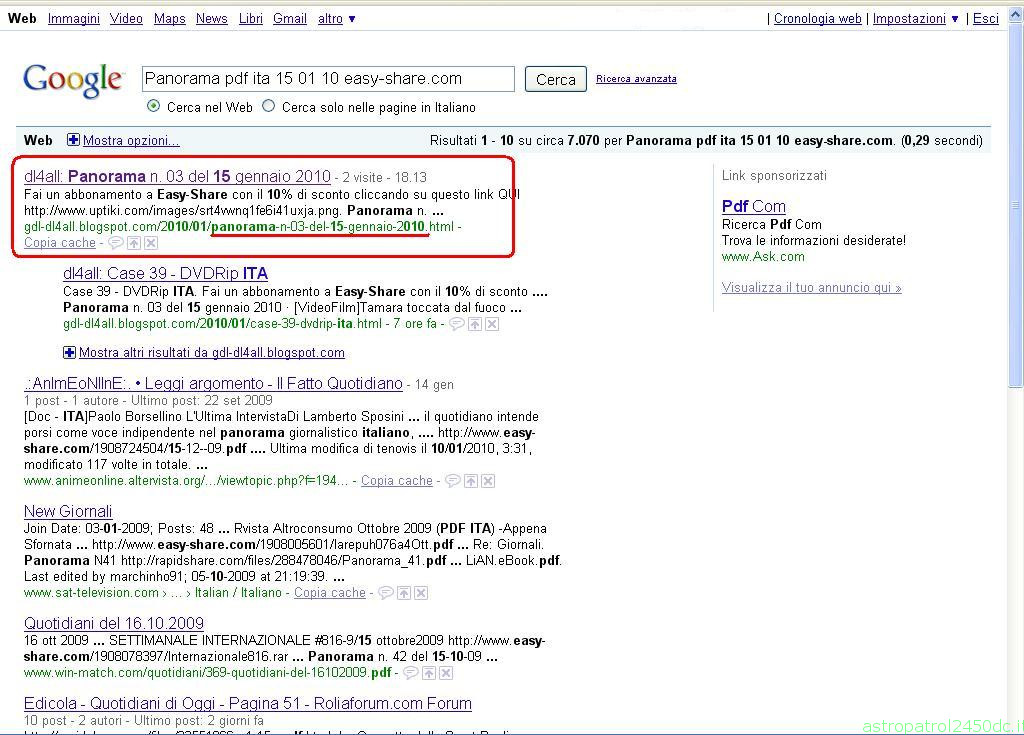
Task: Promote Case 39 result with up-arrow icon
Action: tap(475, 324)
